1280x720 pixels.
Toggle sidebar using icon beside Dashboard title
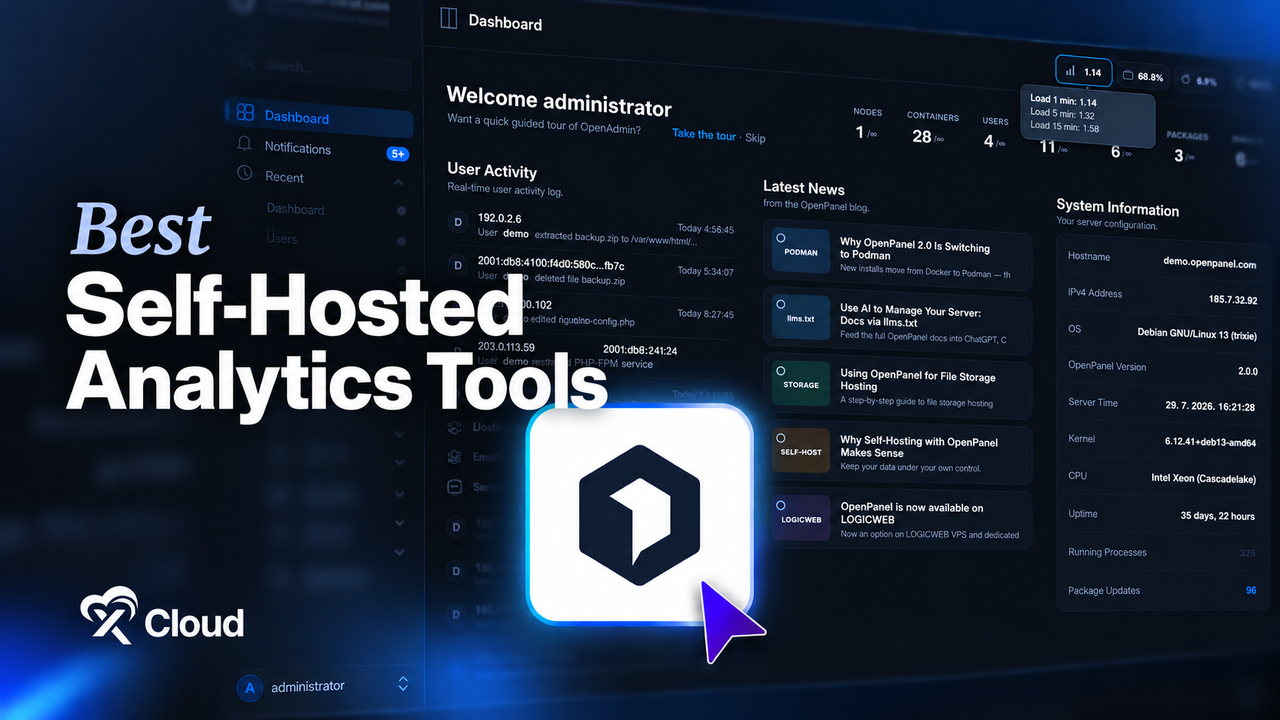[448, 18]
